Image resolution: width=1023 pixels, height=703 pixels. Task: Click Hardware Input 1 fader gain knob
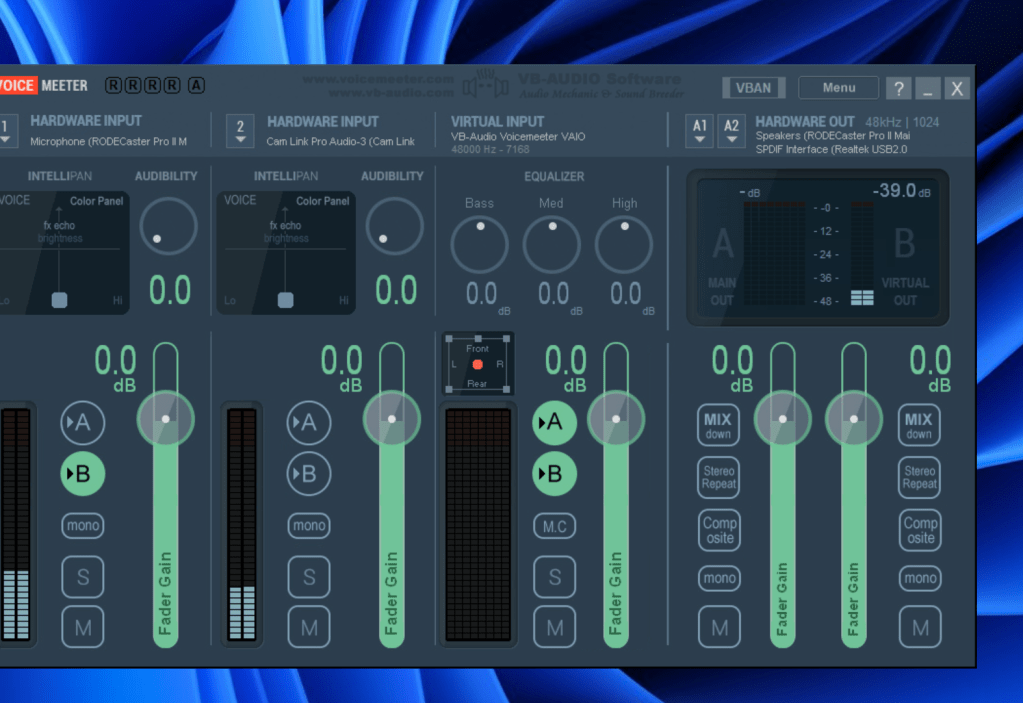(166, 419)
